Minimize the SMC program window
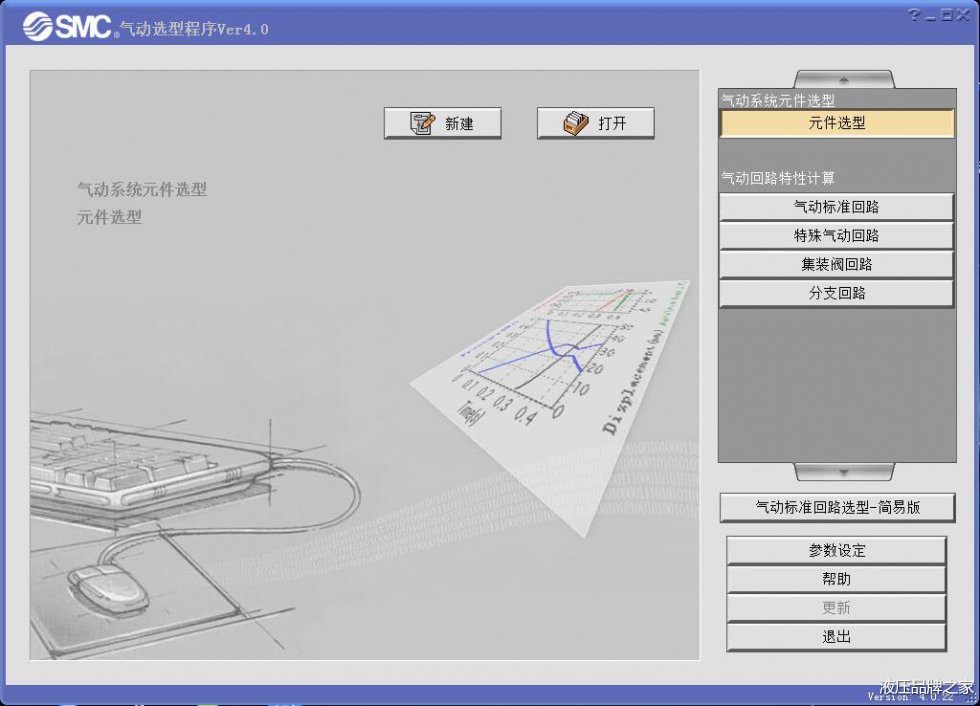This screenshot has width=980, height=706. tap(930, 15)
